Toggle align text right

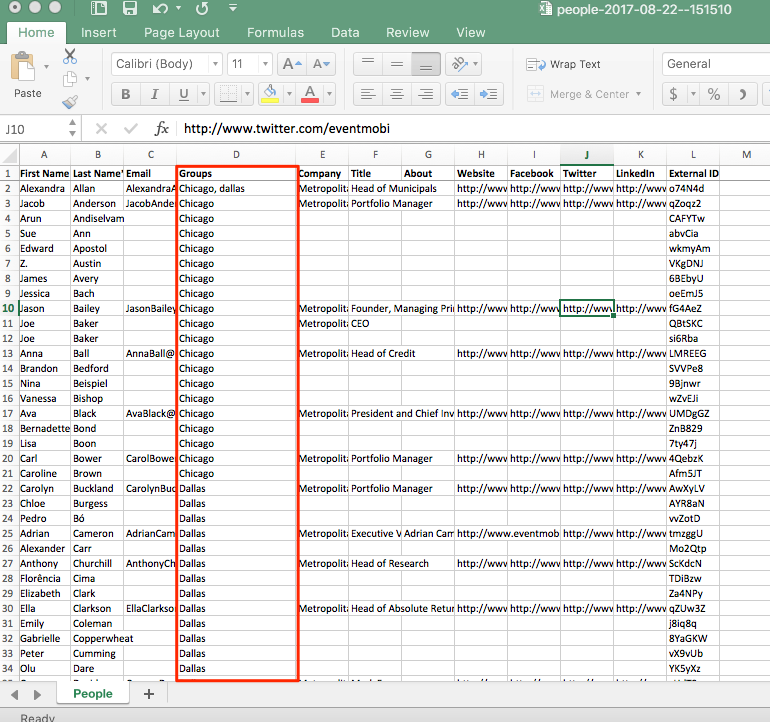click(426, 94)
